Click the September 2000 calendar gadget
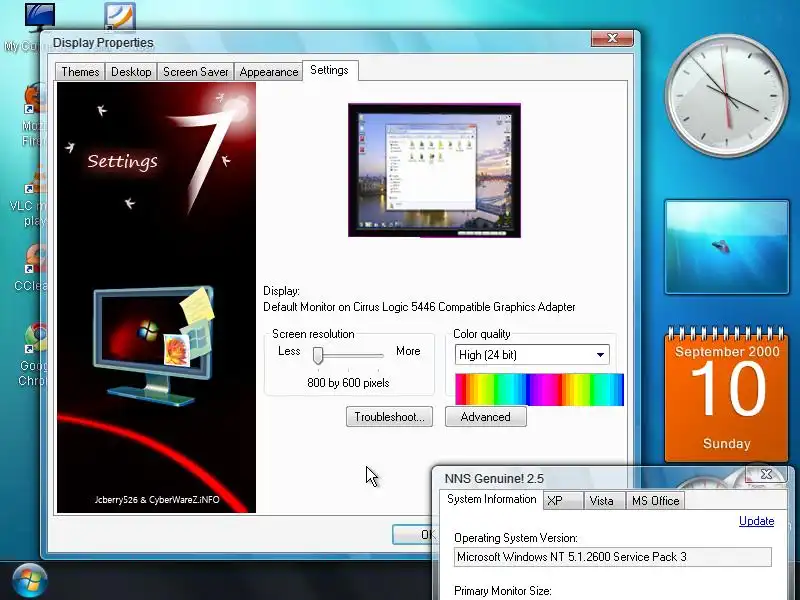 (727, 394)
